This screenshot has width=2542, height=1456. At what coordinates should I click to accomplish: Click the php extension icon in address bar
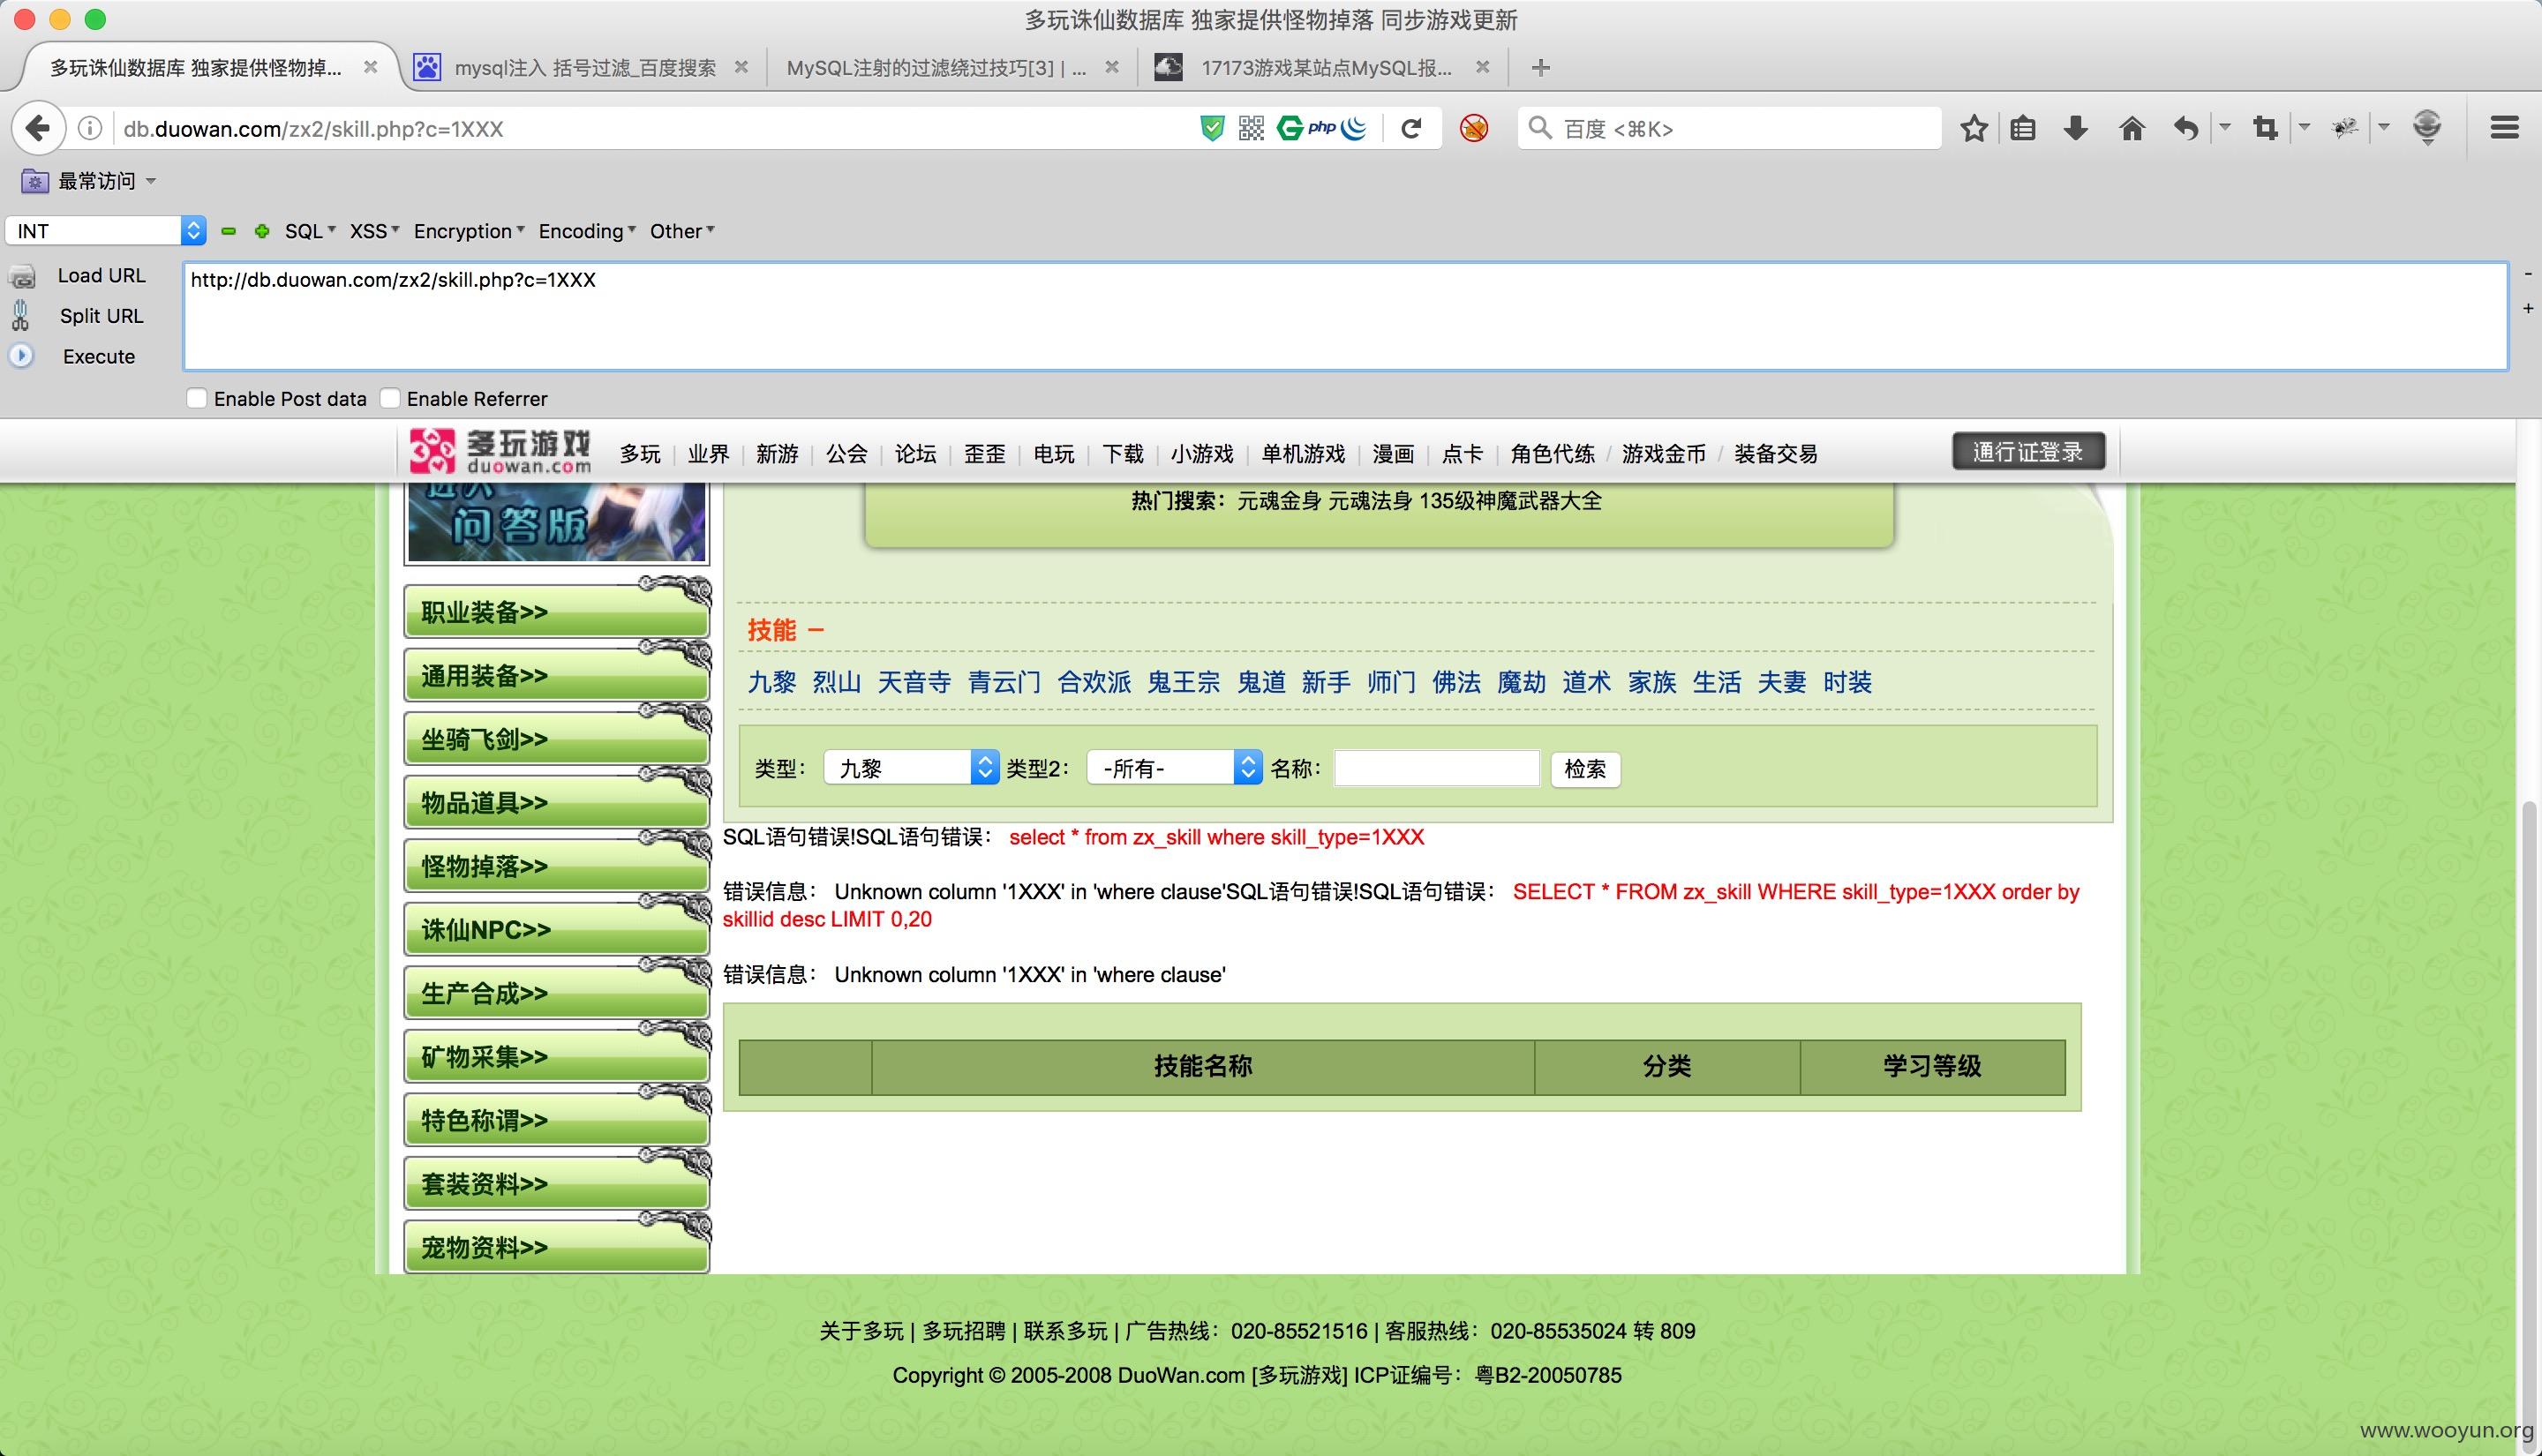tap(1322, 128)
